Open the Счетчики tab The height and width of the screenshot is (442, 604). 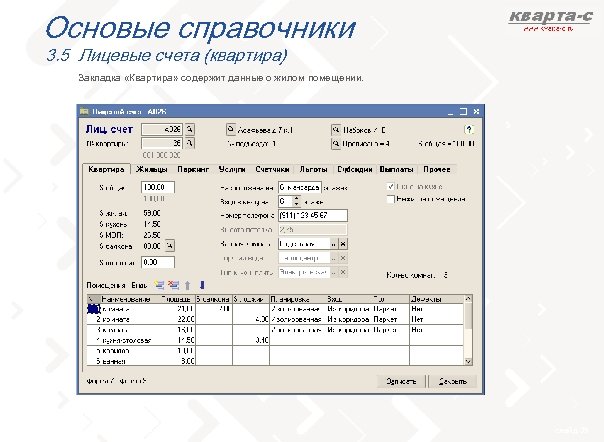[x=272, y=170]
